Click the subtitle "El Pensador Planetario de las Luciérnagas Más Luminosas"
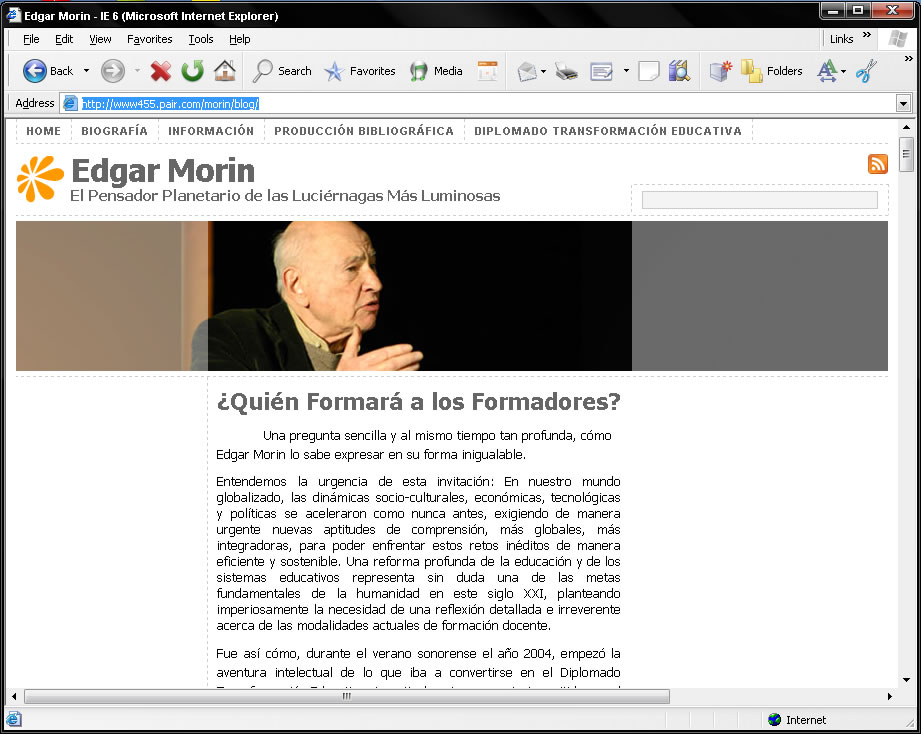The image size is (921, 734). click(285, 196)
